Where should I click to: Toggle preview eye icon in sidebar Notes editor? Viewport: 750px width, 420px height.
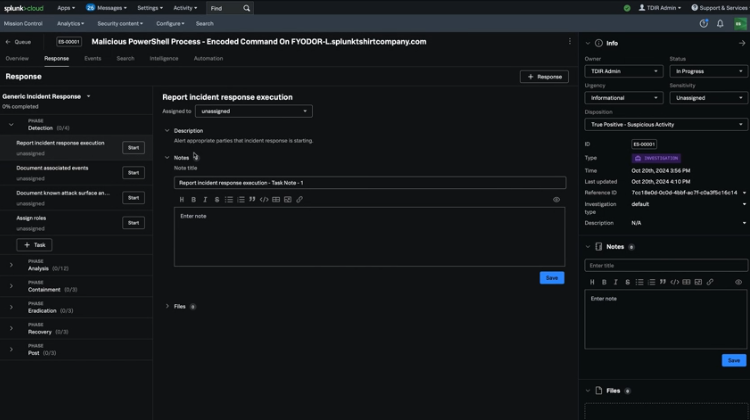click(739, 282)
